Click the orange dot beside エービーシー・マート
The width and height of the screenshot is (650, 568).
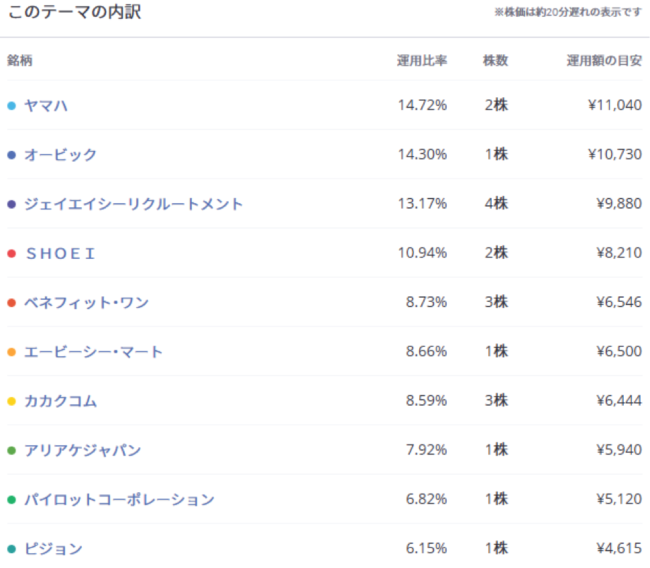pos(11,352)
